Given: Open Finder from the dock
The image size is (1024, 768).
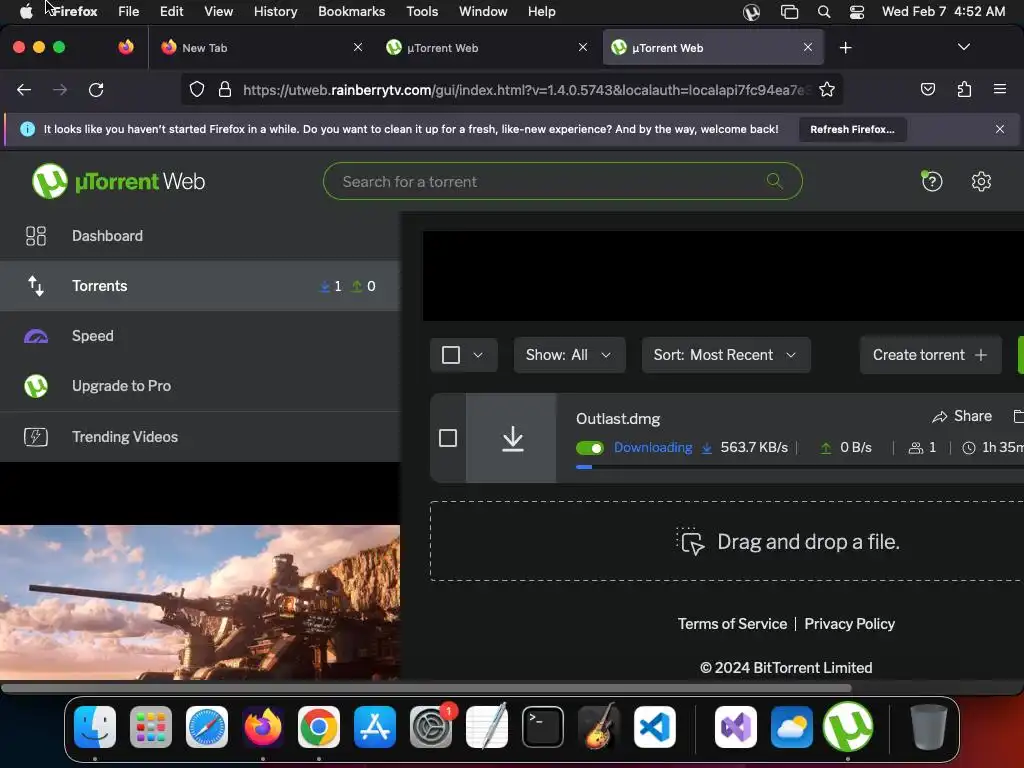Looking at the screenshot, I should [x=95, y=727].
